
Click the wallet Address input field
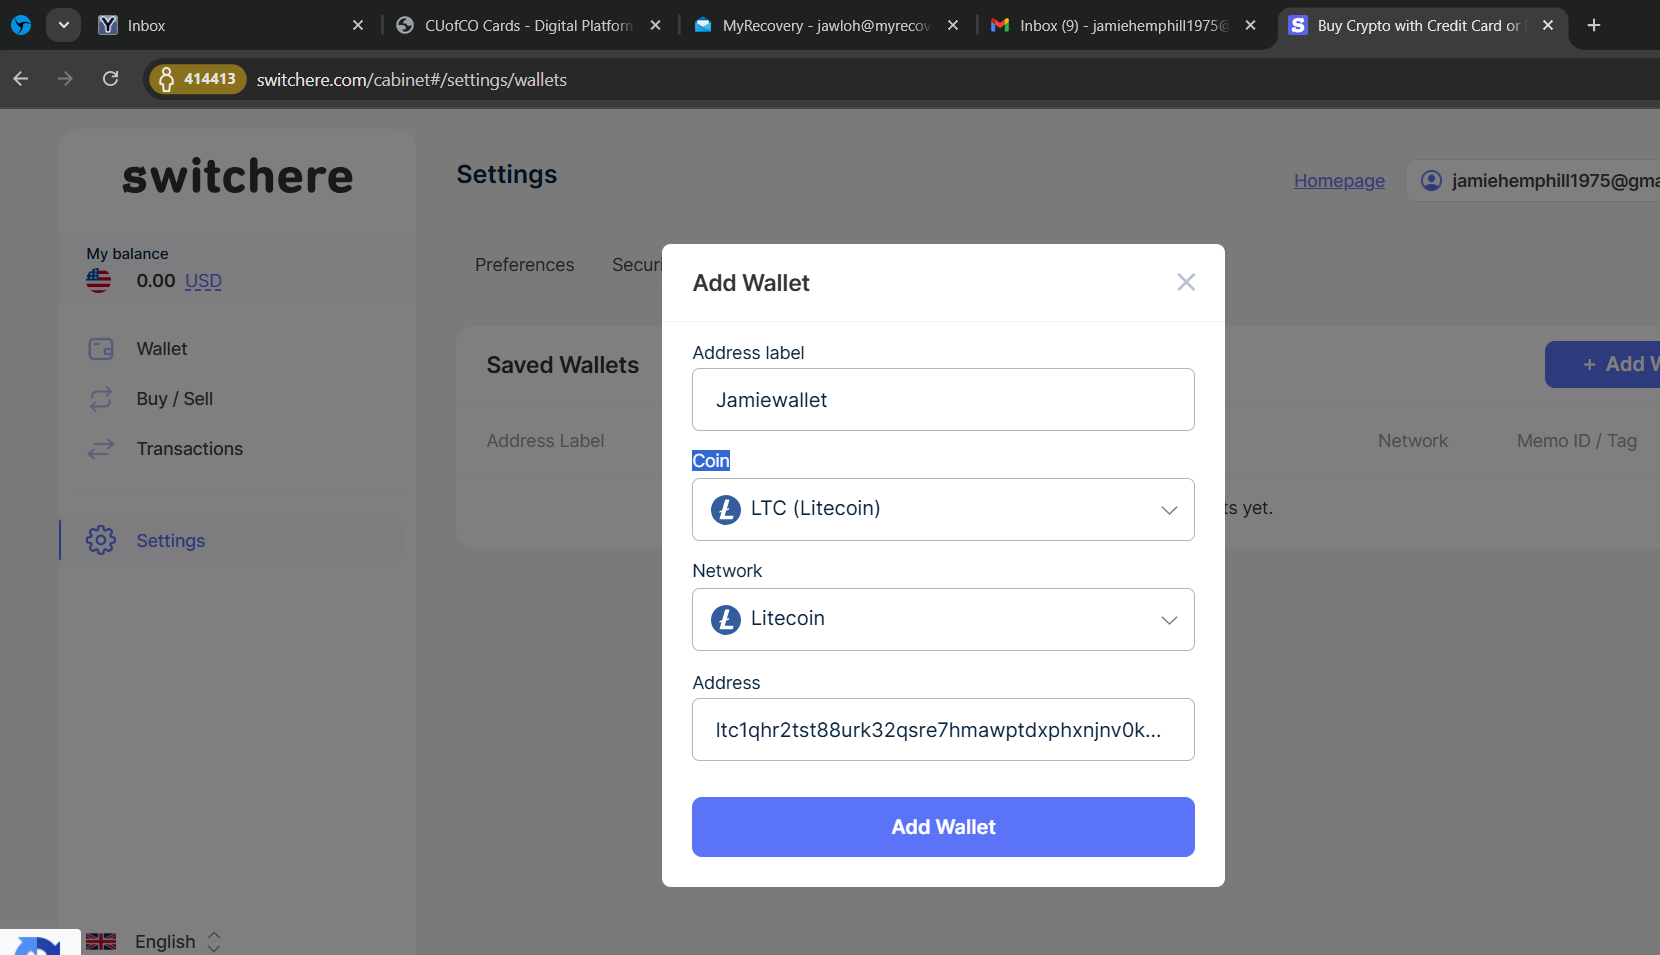(x=943, y=730)
